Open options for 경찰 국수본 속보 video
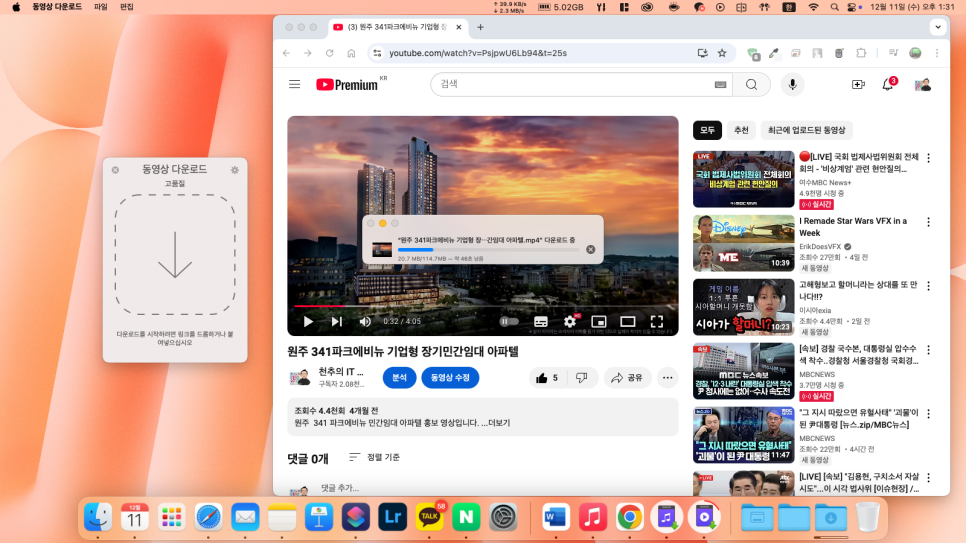Viewport: 966px width, 543px height. point(928,349)
